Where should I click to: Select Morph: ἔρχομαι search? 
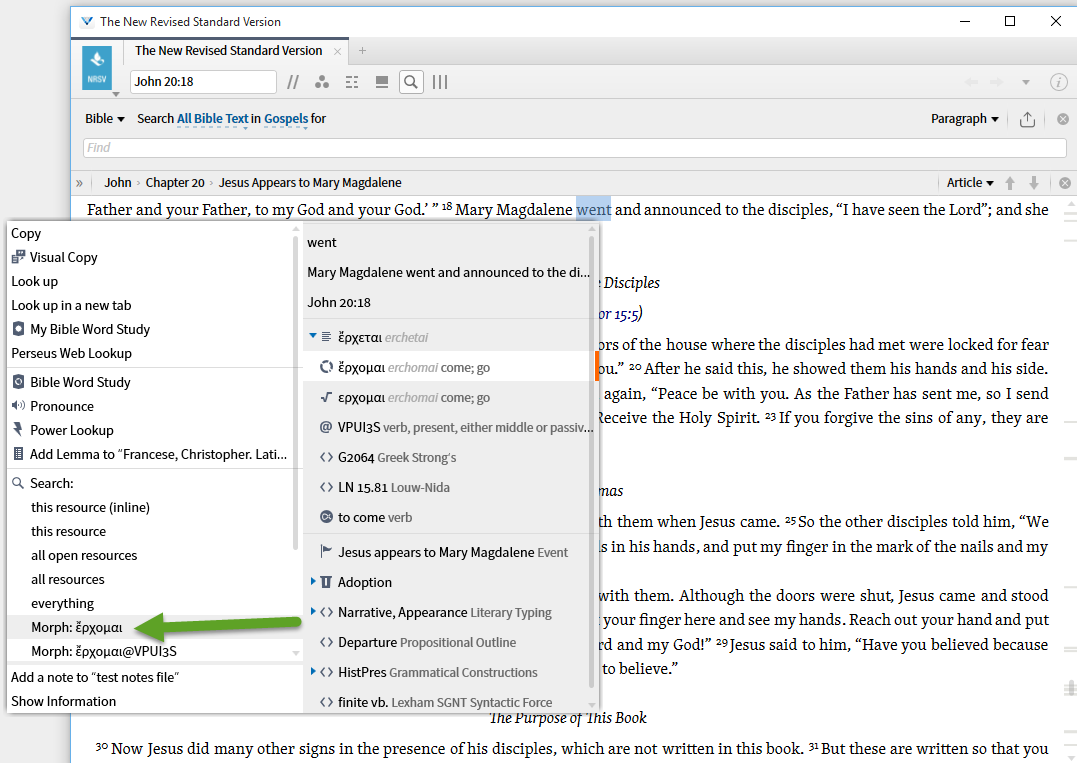pyautogui.click(x=77, y=628)
